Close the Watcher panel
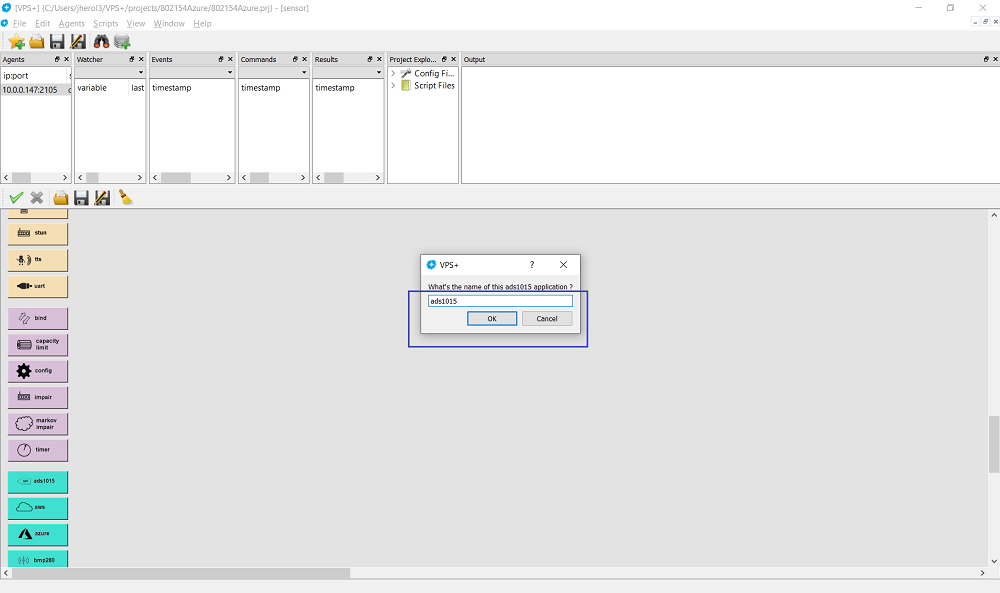Viewport: 1000px width, 593px height. click(141, 60)
